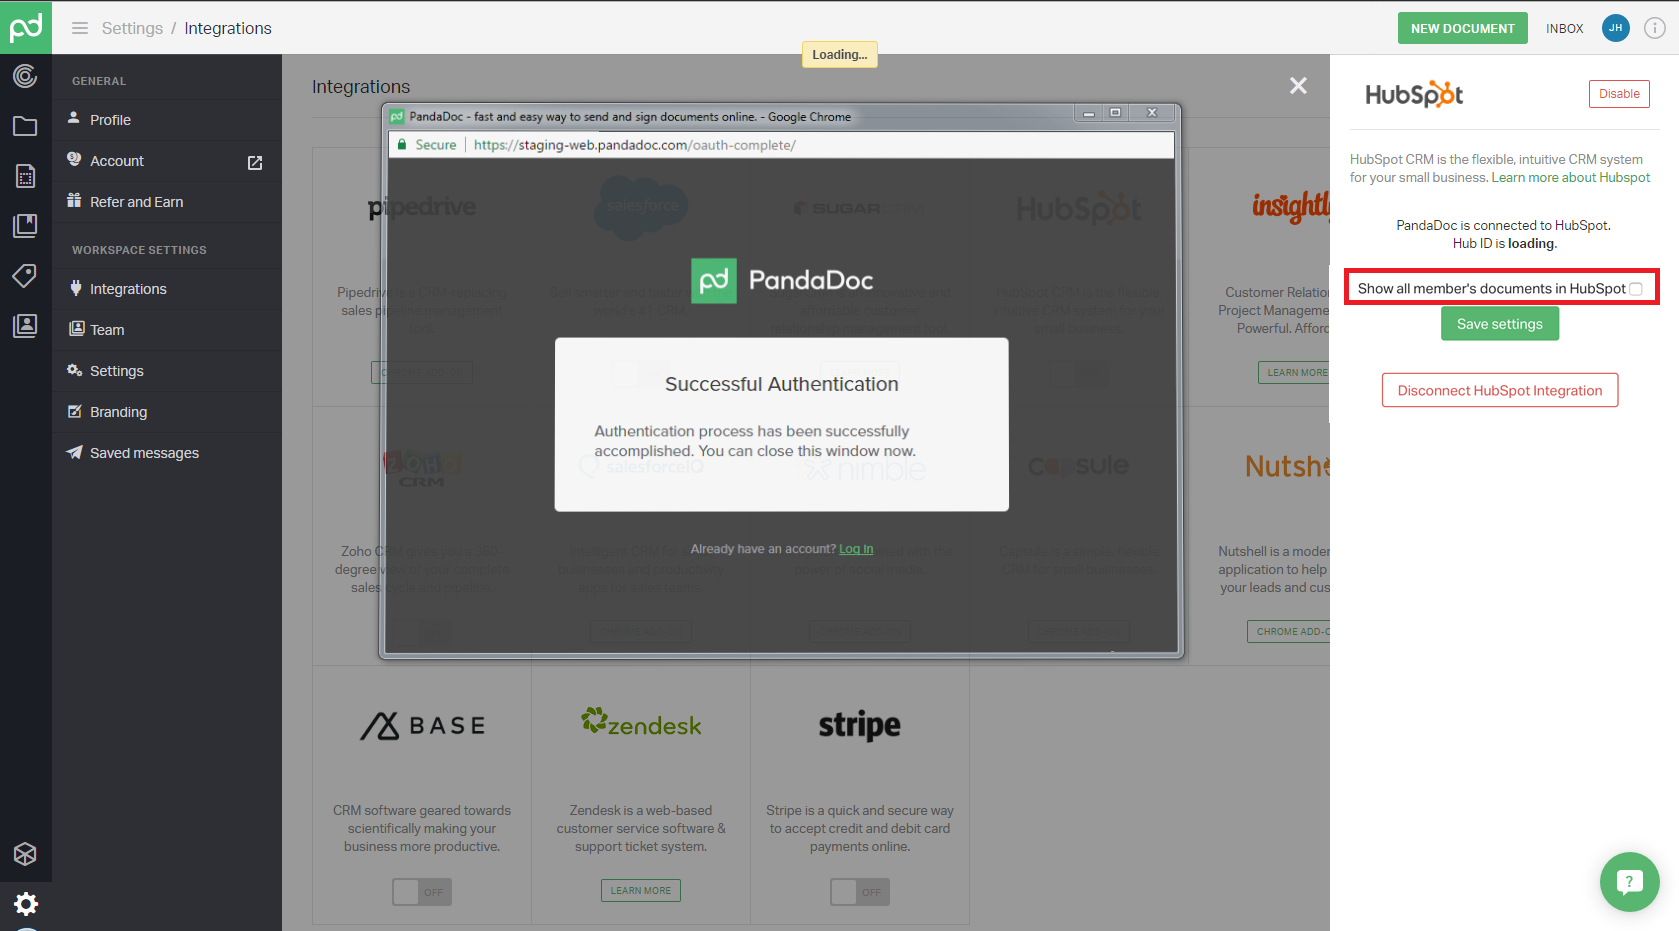Click the secure padlock icon in popup address bar
Screen dimensions: 1679x931
(x=402, y=145)
